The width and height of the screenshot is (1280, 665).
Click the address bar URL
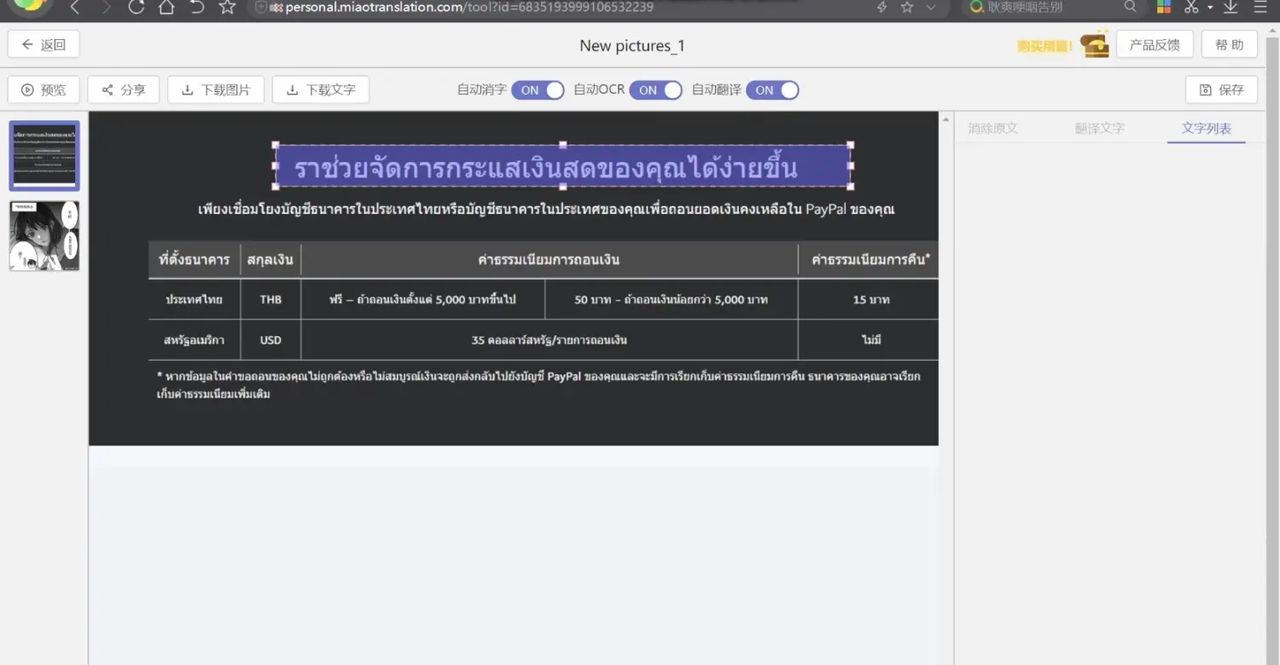469,8
